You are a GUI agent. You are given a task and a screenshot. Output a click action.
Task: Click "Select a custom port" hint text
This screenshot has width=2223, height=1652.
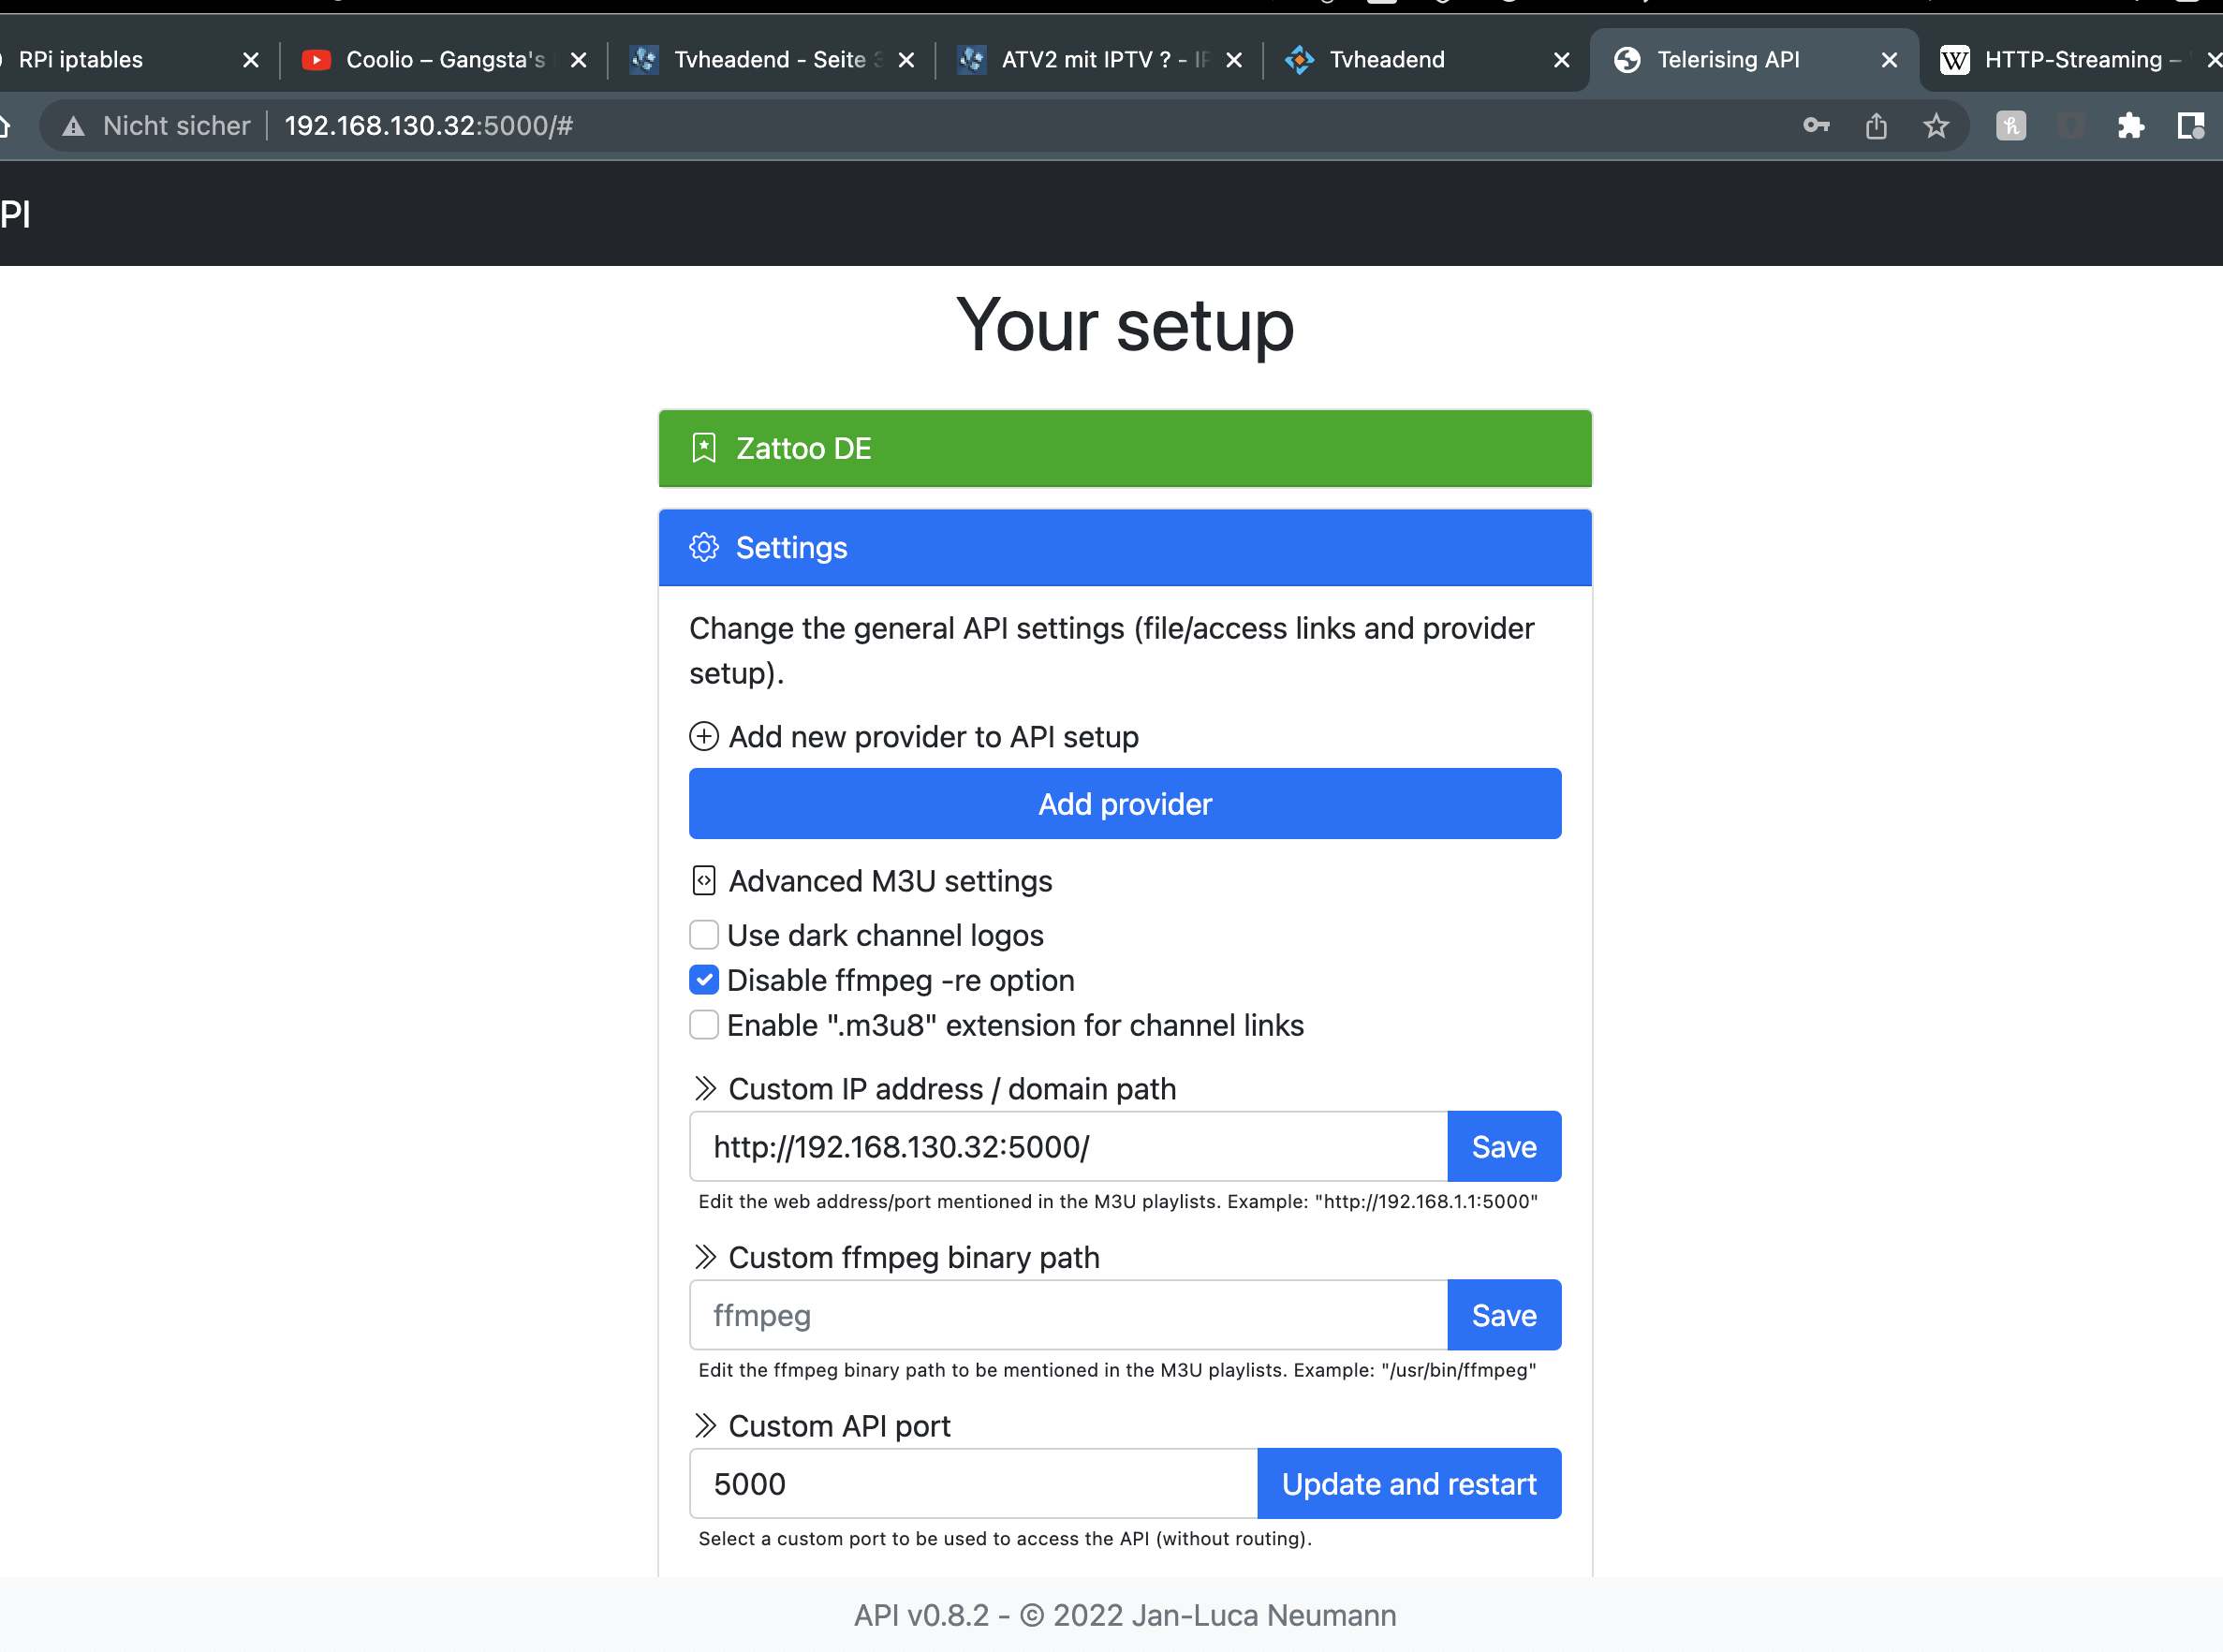click(1005, 1539)
